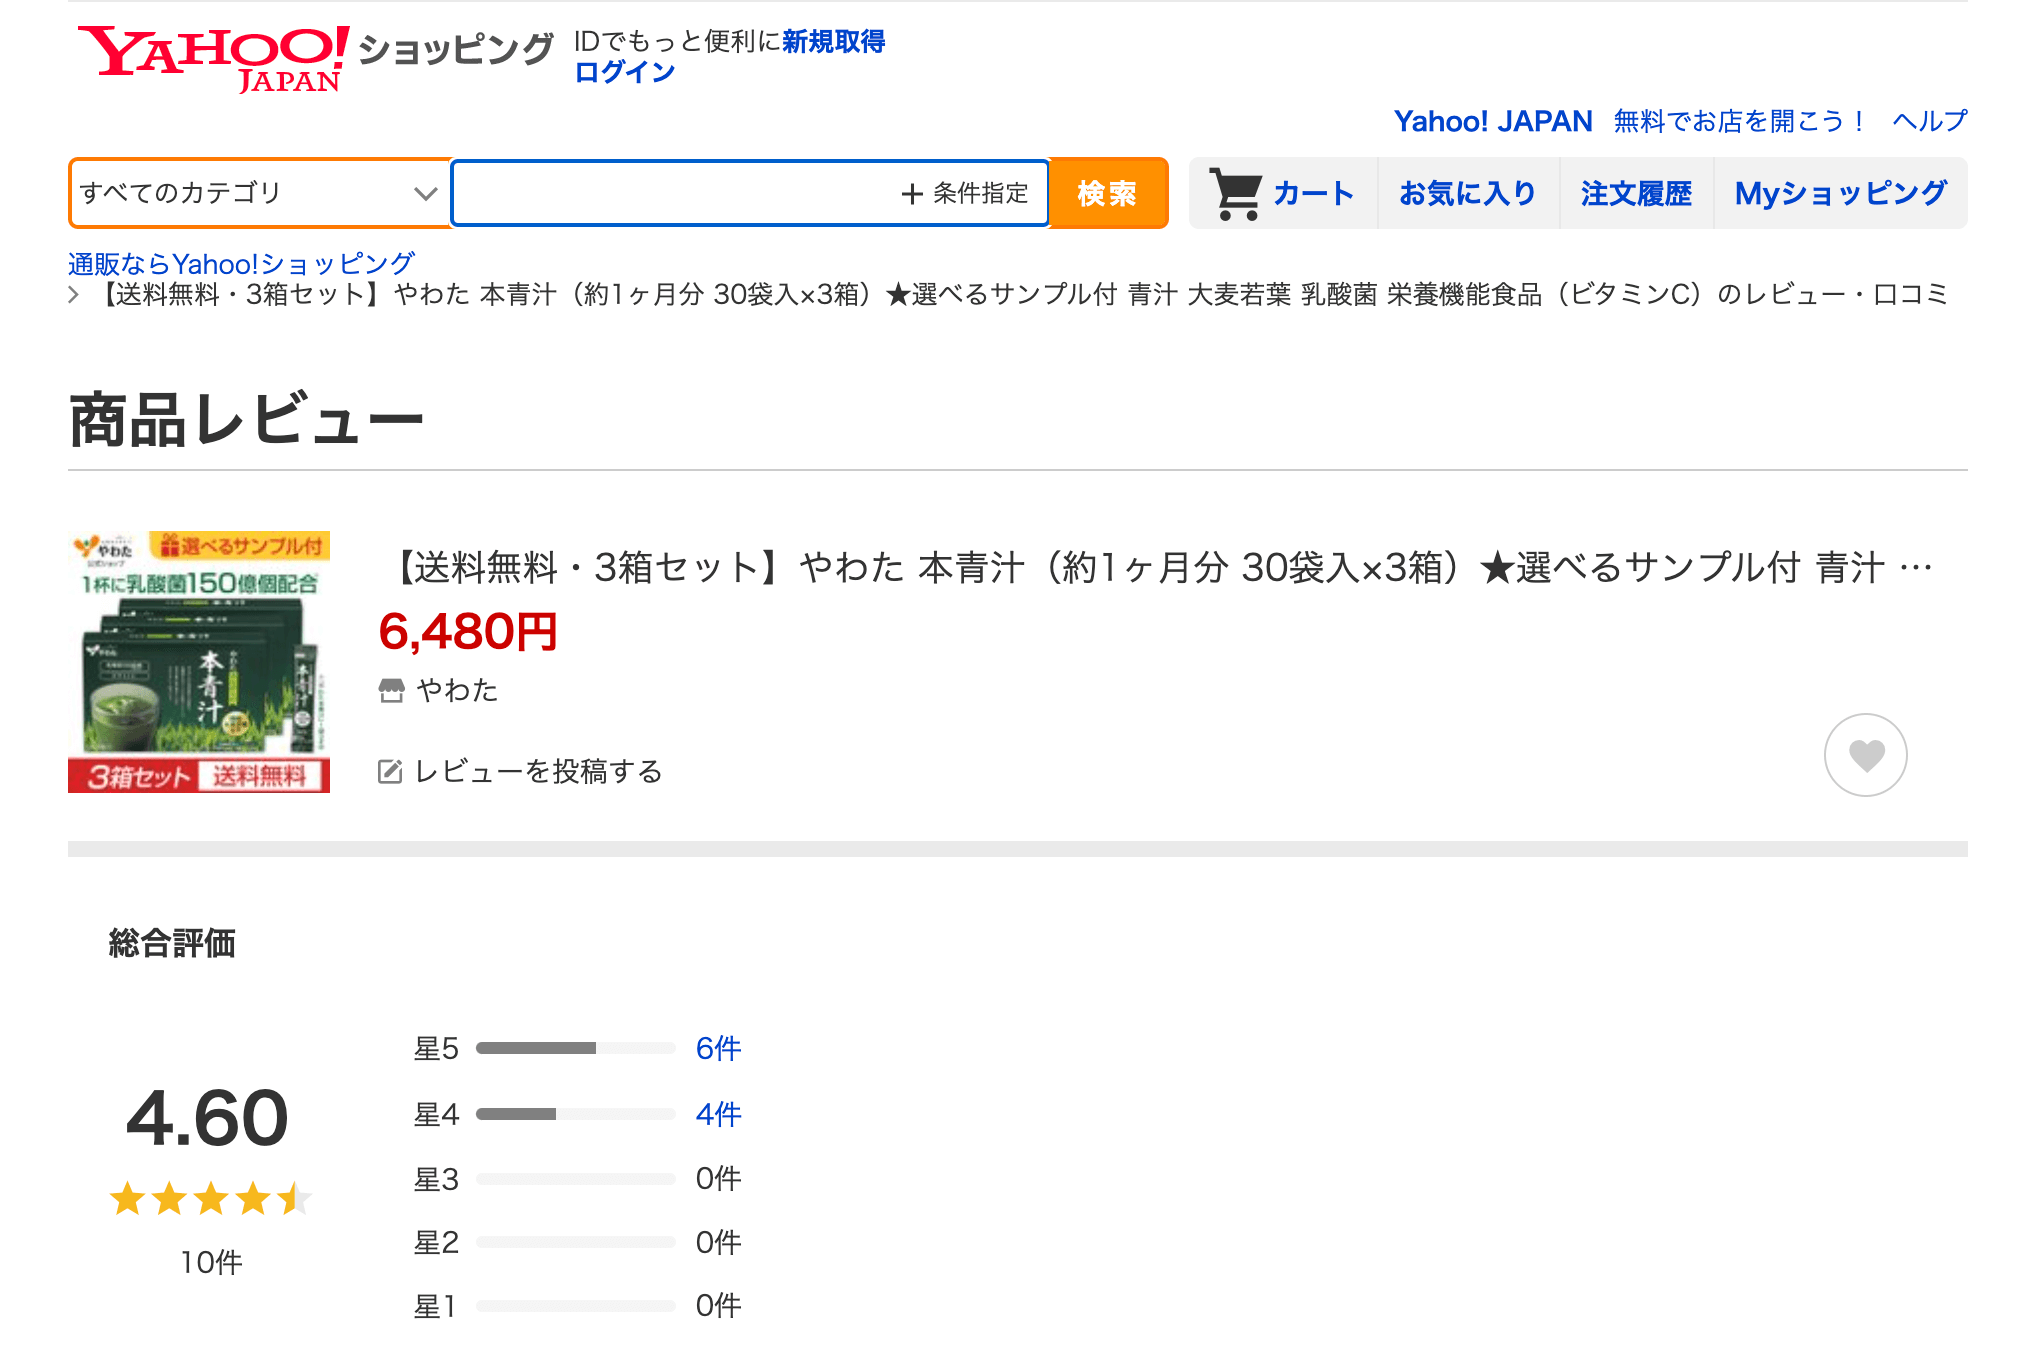The width and height of the screenshot is (2032, 1364).
Task: Click the 4.60 overall score
Action: tap(208, 1118)
